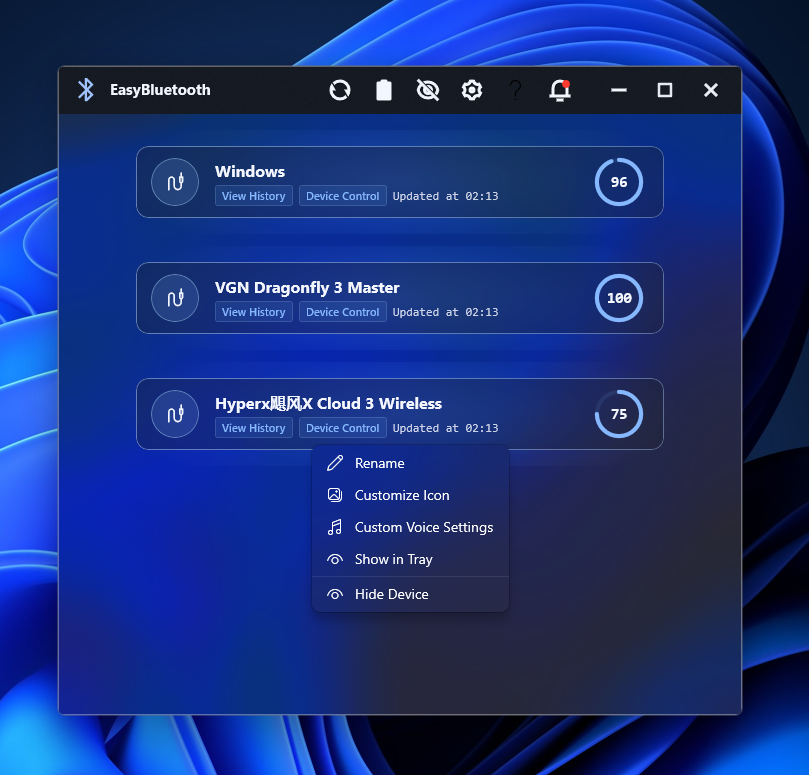The width and height of the screenshot is (809, 775).
Task: Open Custom Voice Settings menu entry
Action: point(410,527)
